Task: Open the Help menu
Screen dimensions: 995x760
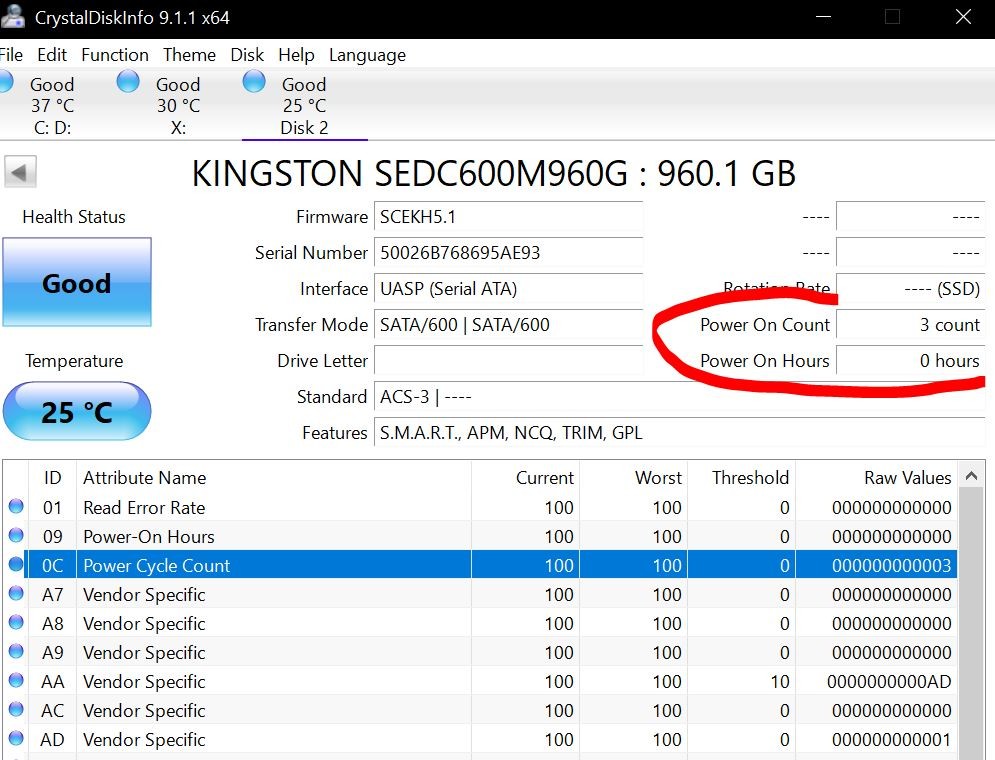Action: (296, 55)
